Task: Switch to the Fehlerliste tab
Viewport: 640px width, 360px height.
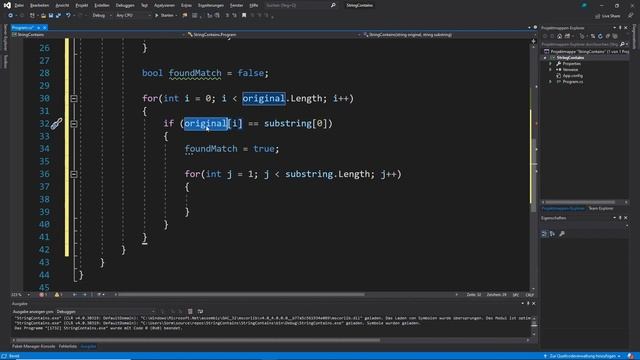Action: pos(68,346)
